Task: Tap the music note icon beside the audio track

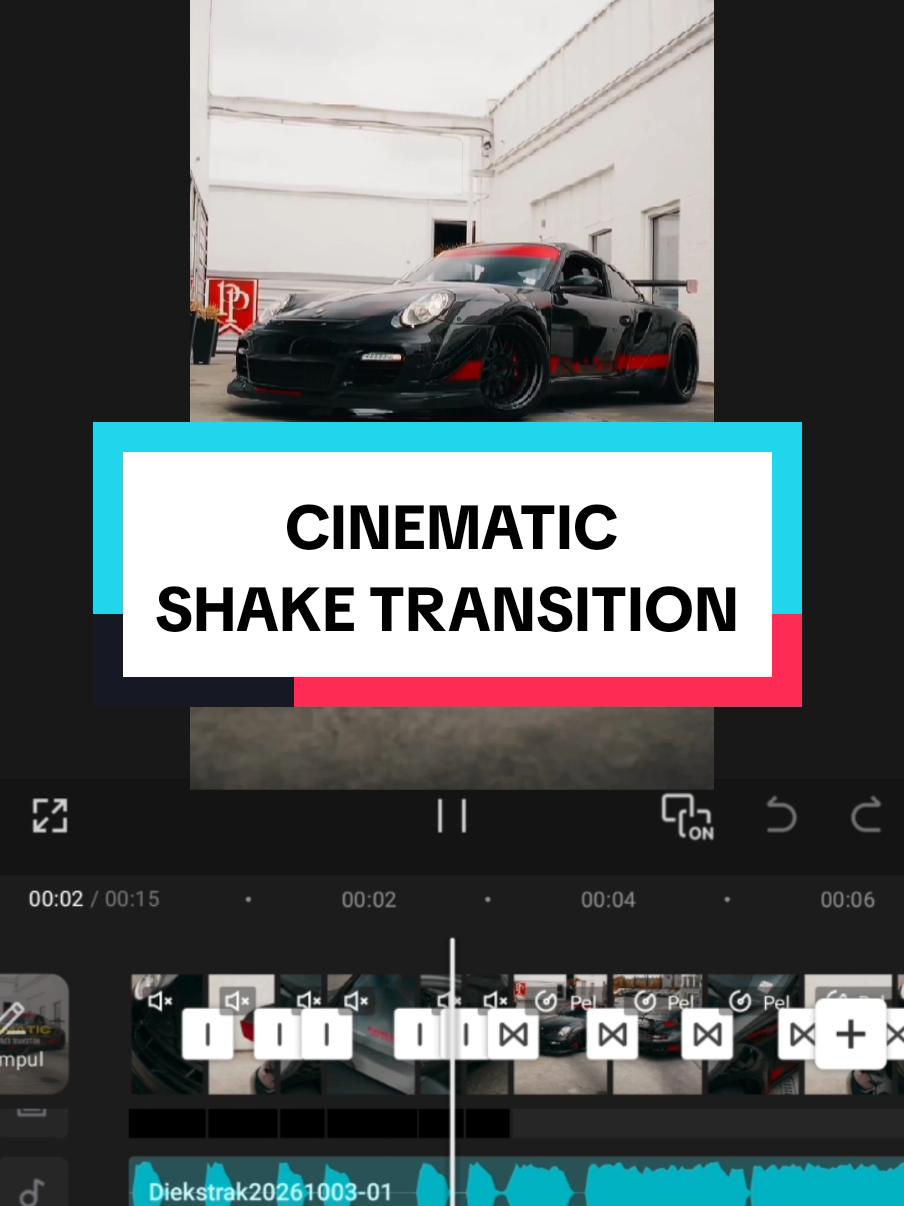Action: point(34,1190)
